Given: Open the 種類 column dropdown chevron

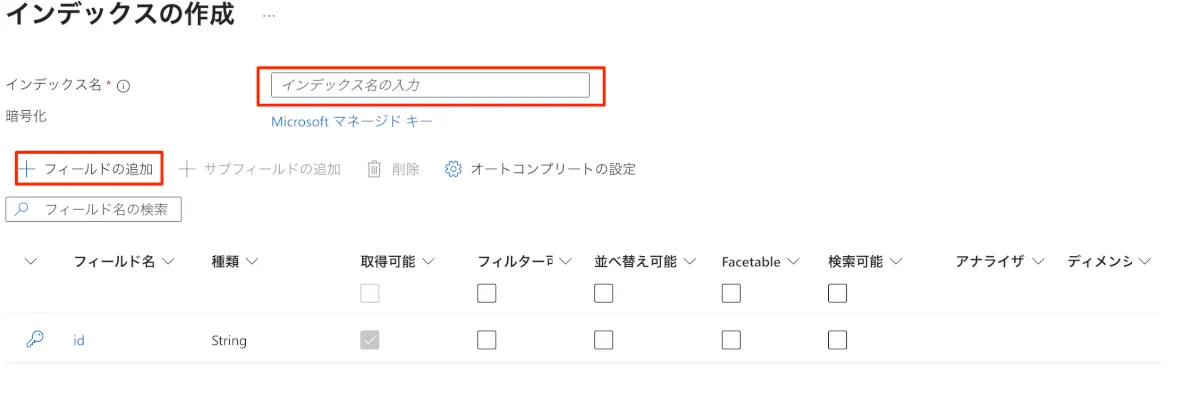Looking at the screenshot, I should click(251, 262).
